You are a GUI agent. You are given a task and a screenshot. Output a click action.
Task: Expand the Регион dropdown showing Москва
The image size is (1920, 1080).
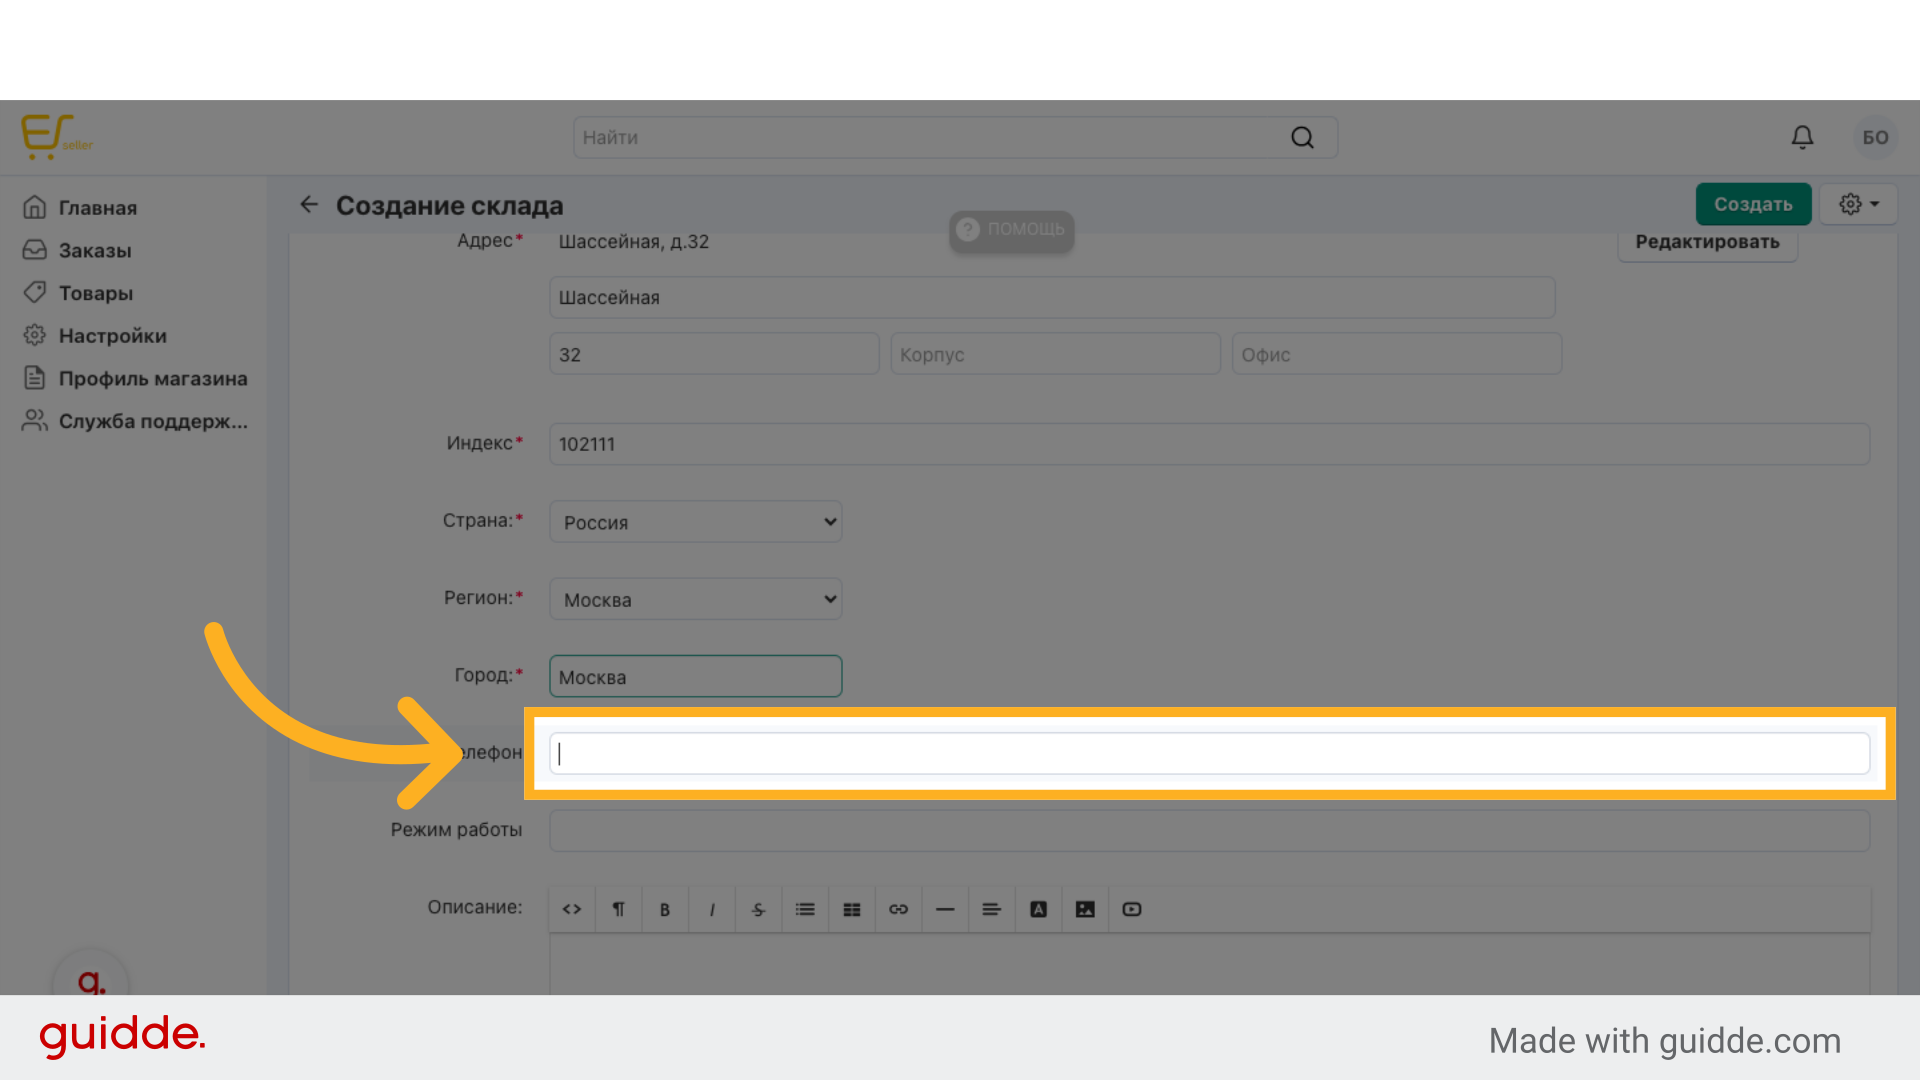(696, 599)
